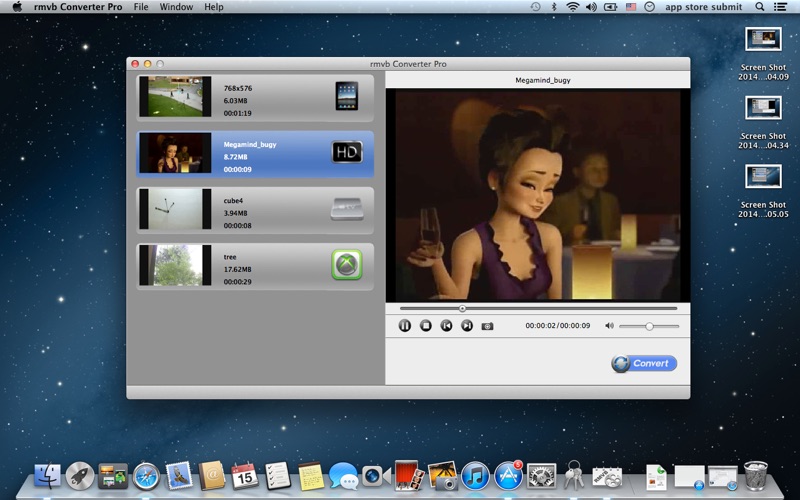Skip to previous video button
This screenshot has width=800, height=500.
(446, 326)
